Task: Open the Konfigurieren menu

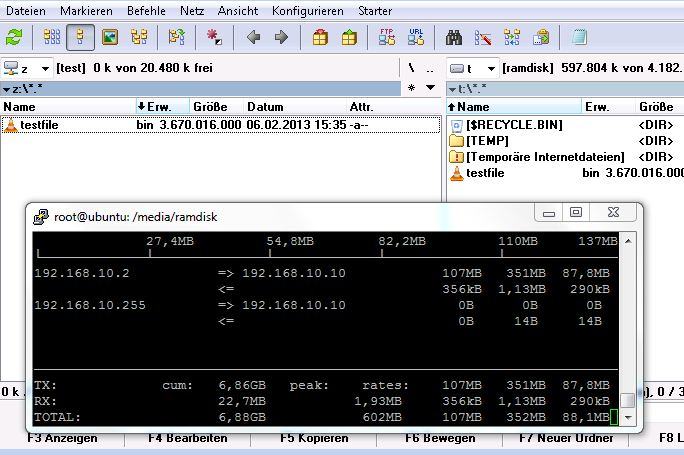Action: click(308, 11)
